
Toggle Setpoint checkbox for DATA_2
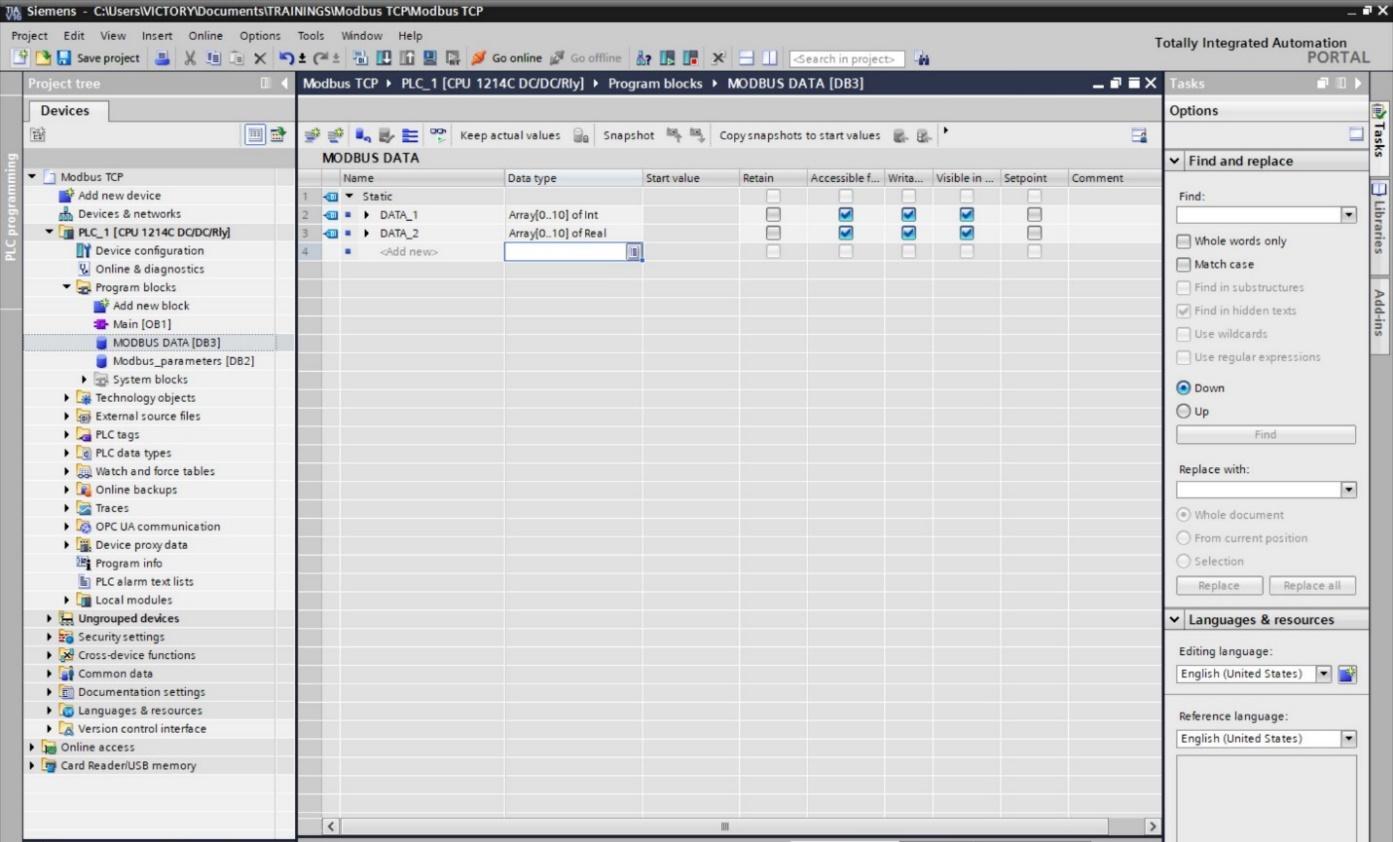point(1034,233)
